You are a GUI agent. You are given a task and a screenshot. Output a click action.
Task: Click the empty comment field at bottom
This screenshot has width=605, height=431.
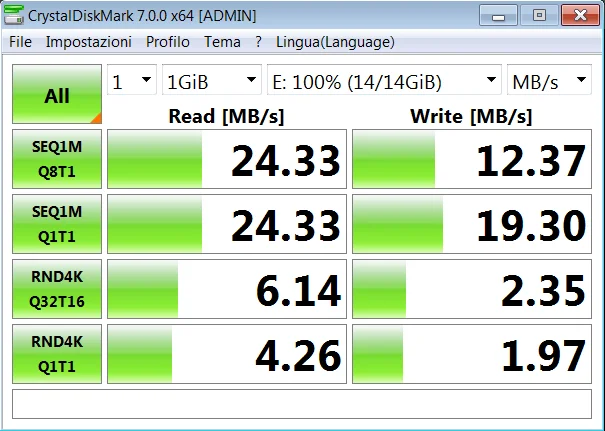pyautogui.click(x=302, y=404)
